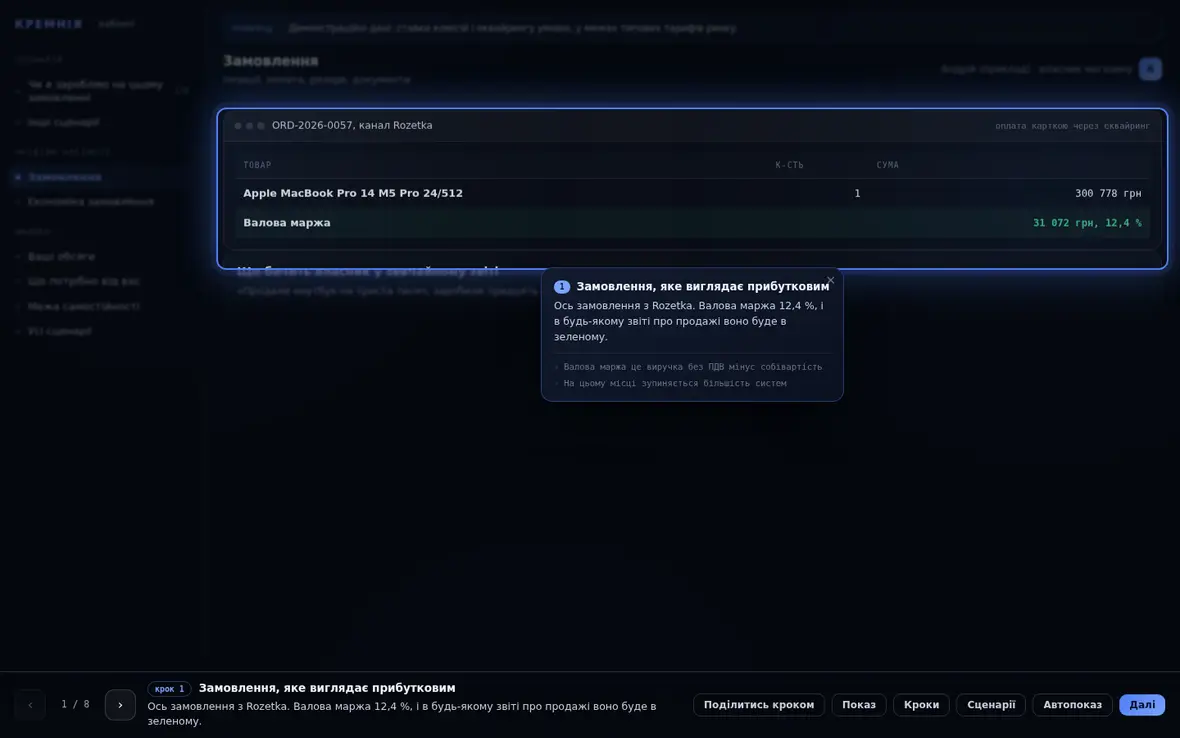
Task: Click the крок 1 badge
Action: click(169, 688)
